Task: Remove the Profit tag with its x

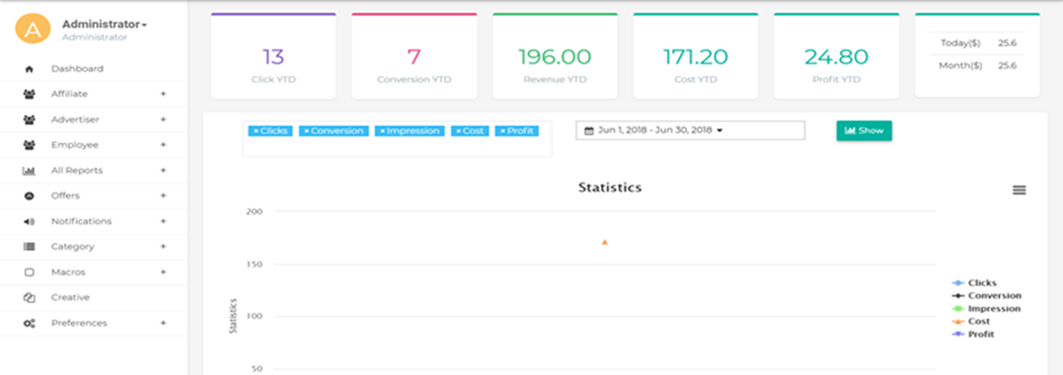Action: 503,131
